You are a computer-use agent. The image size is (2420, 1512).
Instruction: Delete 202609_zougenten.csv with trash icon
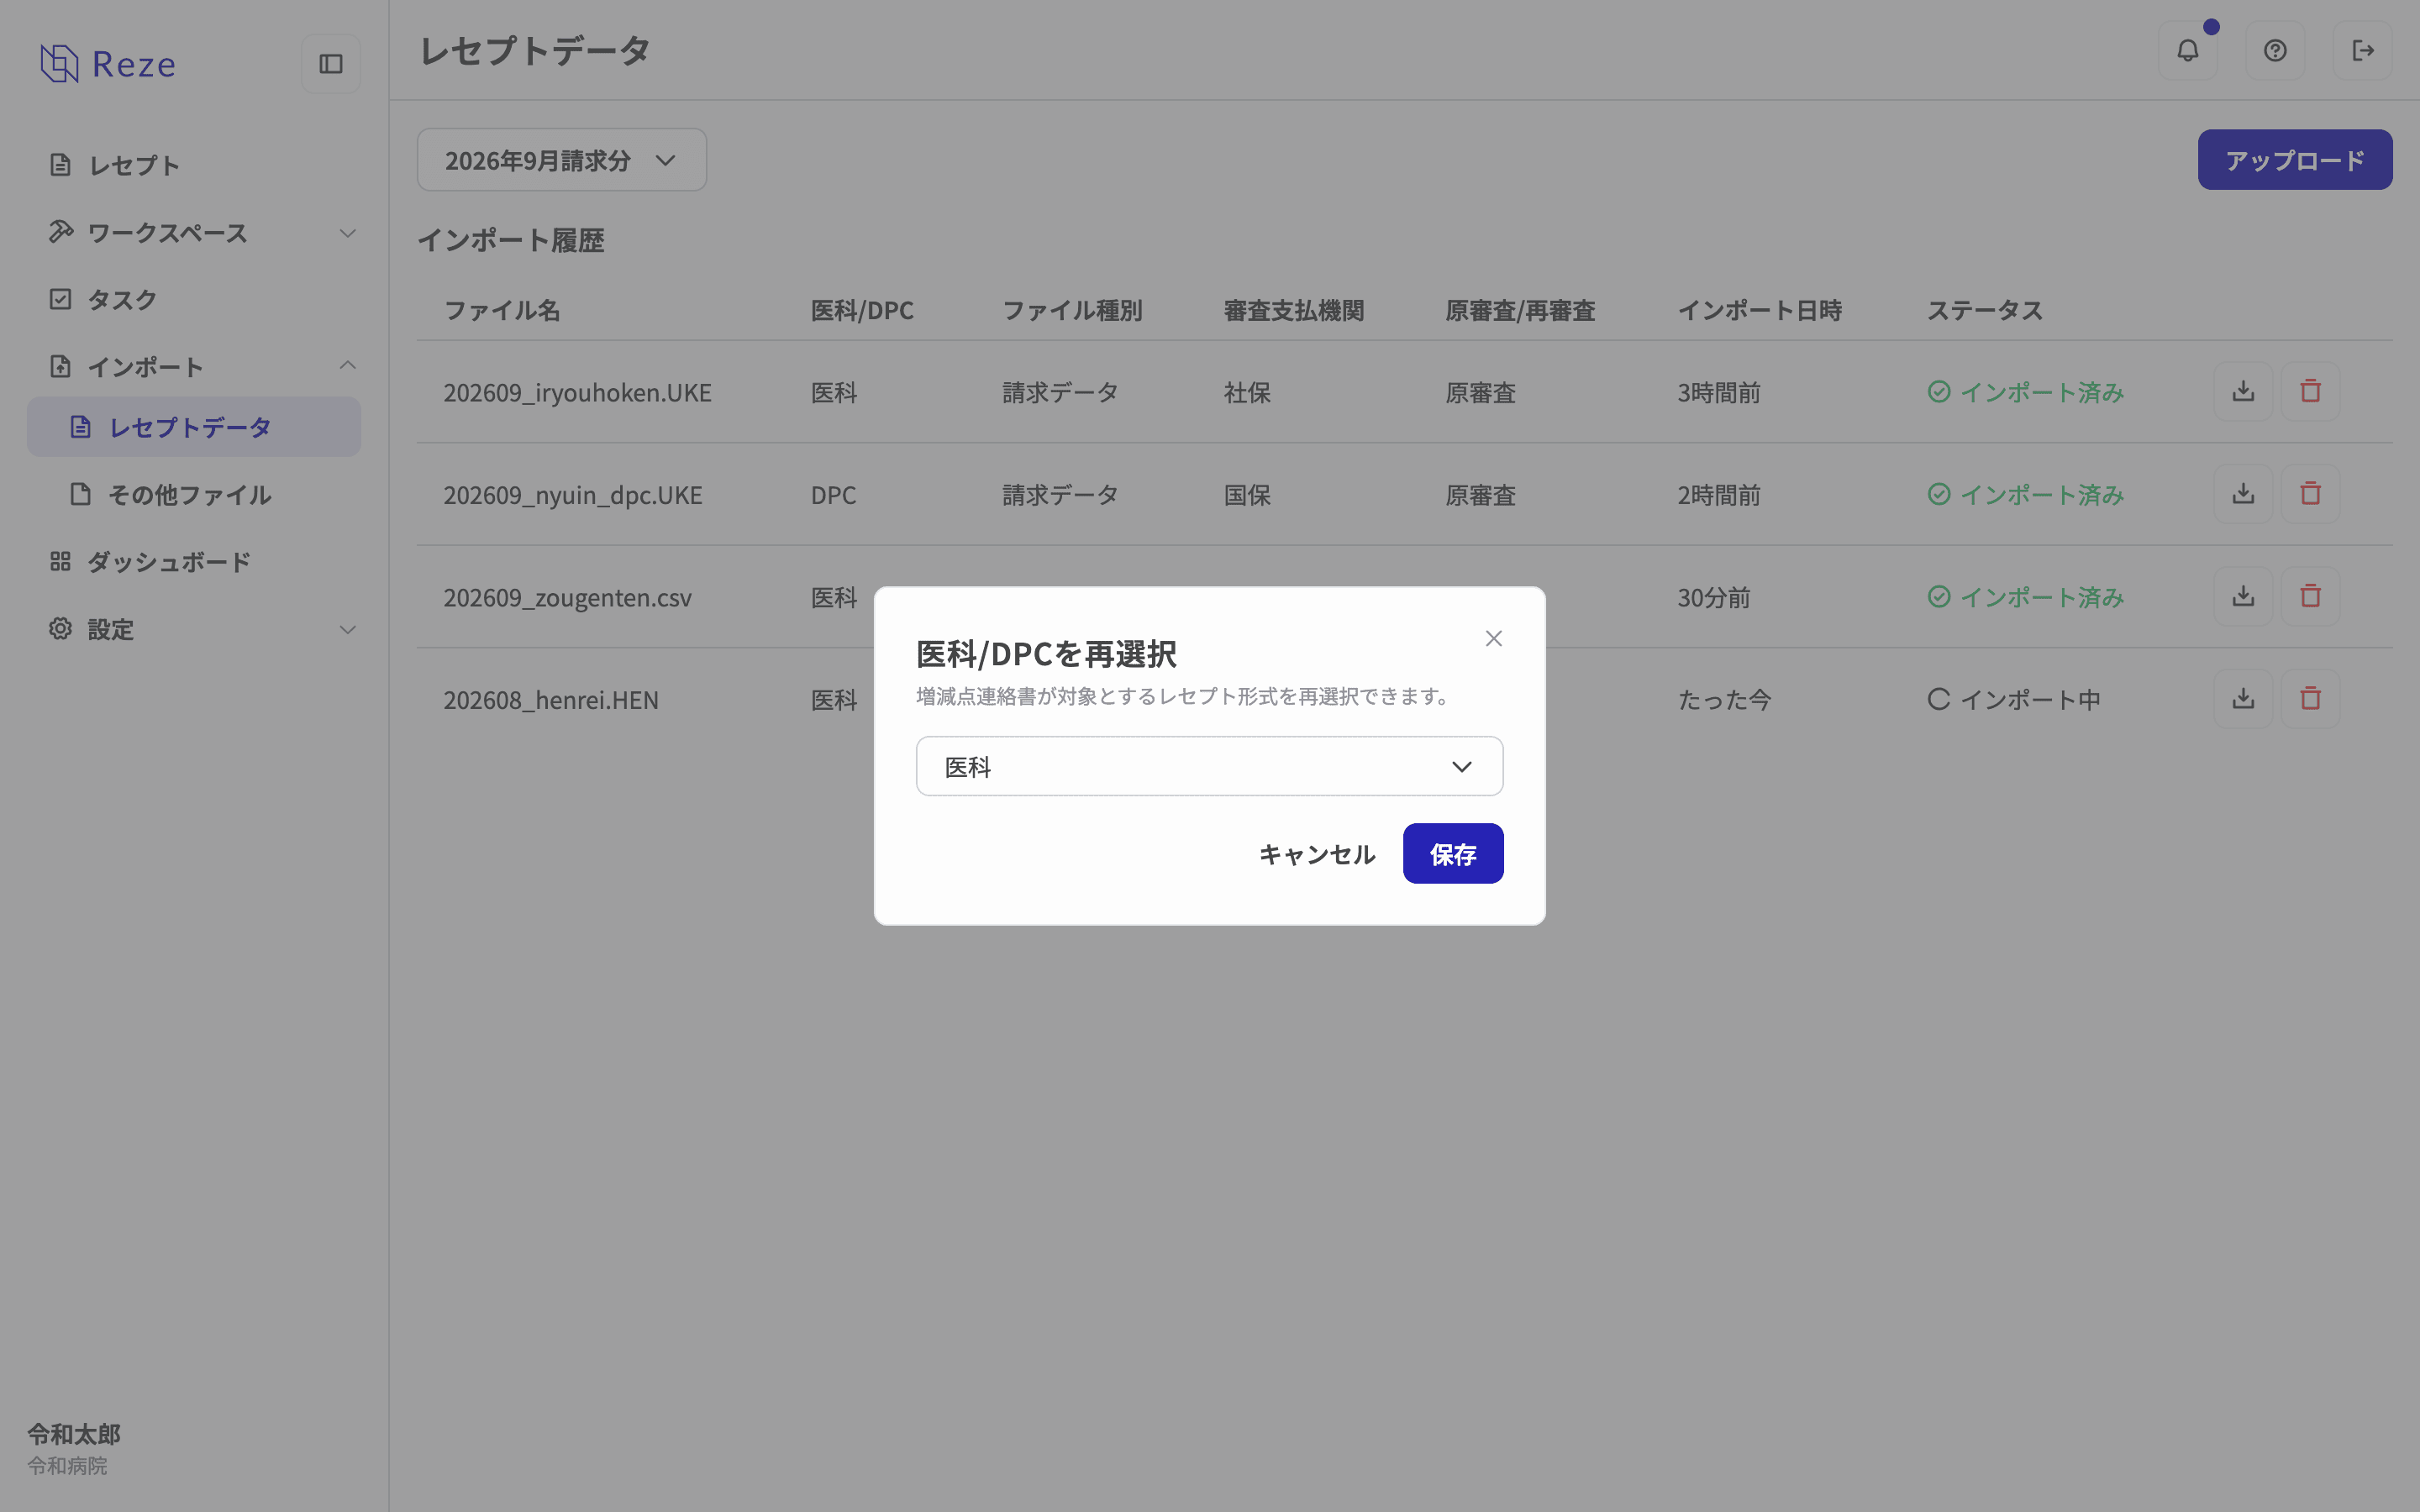coord(2310,596)
